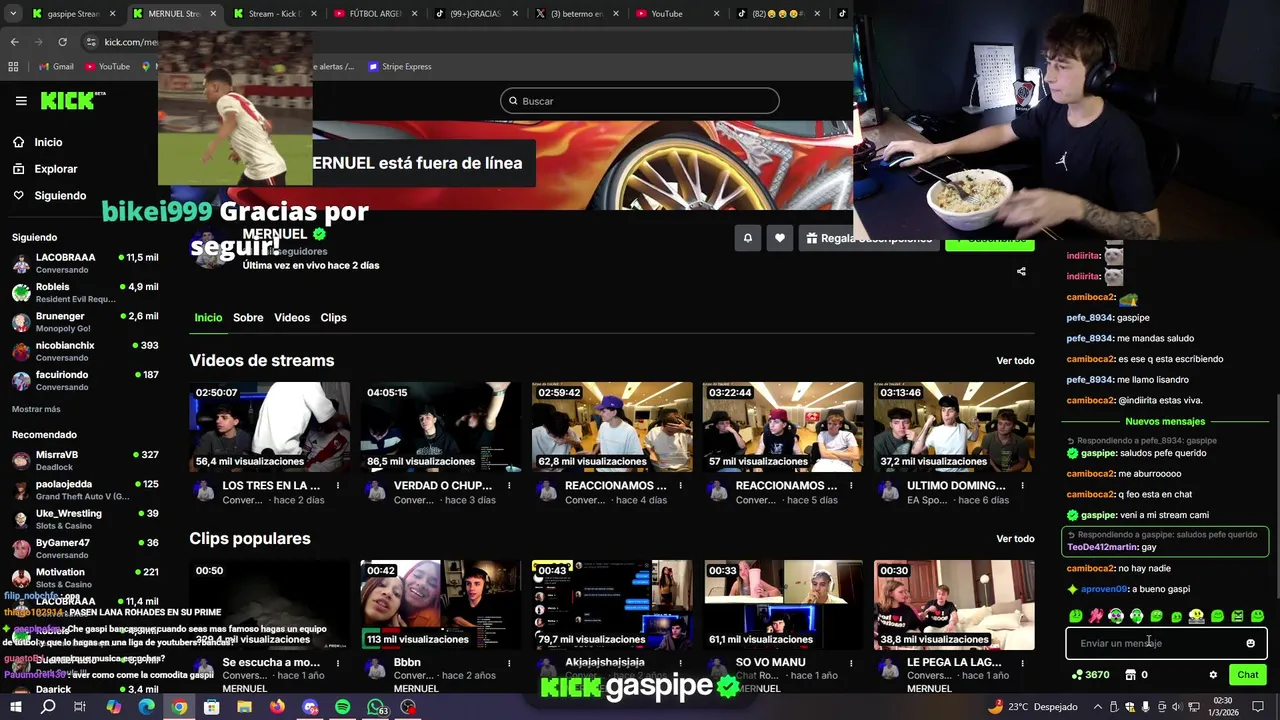This screenshot has height=720, width=1280.
Task: Open the Kick hamburger menu
Action: pyautogui.click(x=21, y=101)
